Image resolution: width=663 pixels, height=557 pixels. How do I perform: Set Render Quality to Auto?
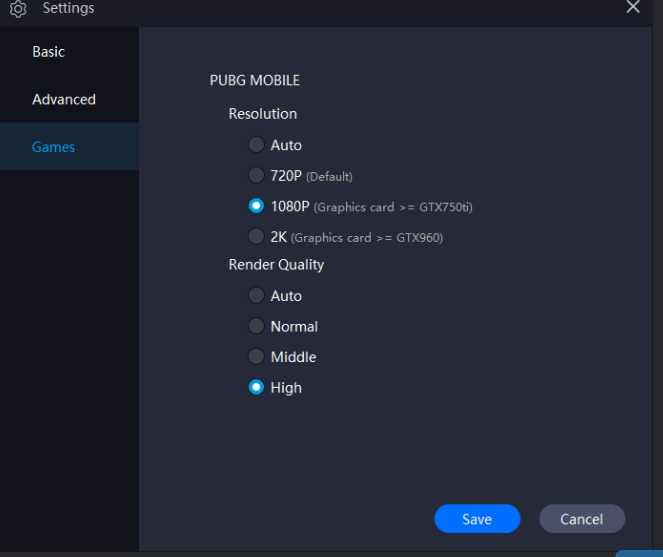pyautogui.click(x=256, y=295)
